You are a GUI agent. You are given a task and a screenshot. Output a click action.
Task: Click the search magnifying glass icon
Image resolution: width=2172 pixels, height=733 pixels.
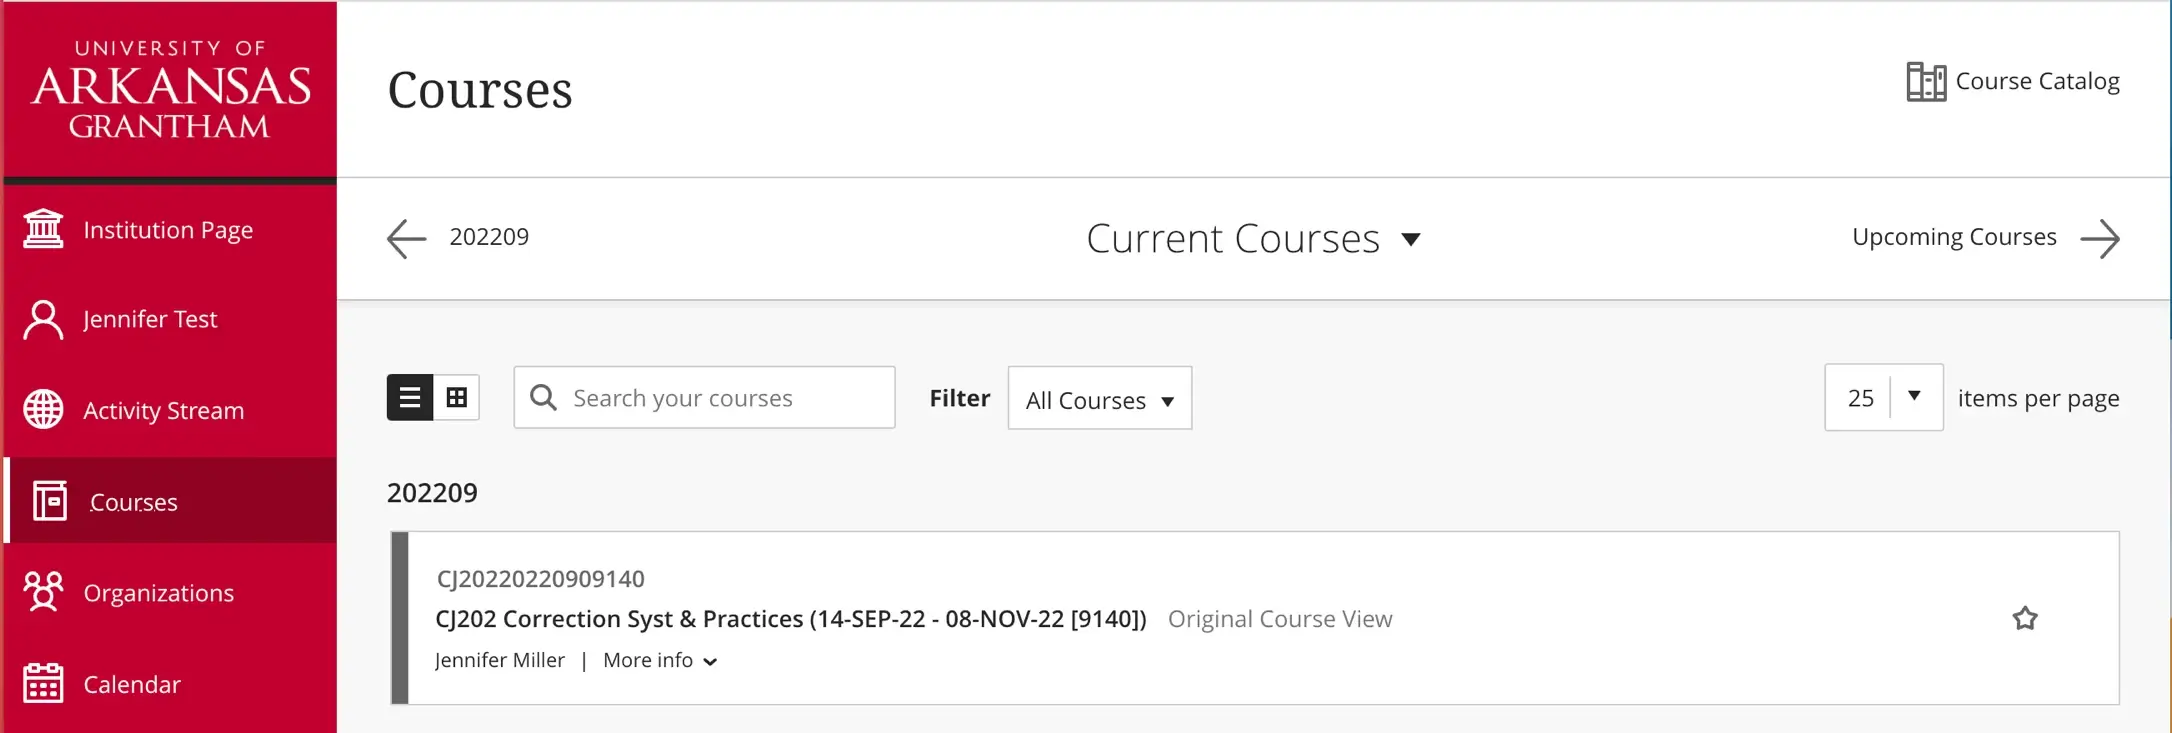[x=543, y=397]
